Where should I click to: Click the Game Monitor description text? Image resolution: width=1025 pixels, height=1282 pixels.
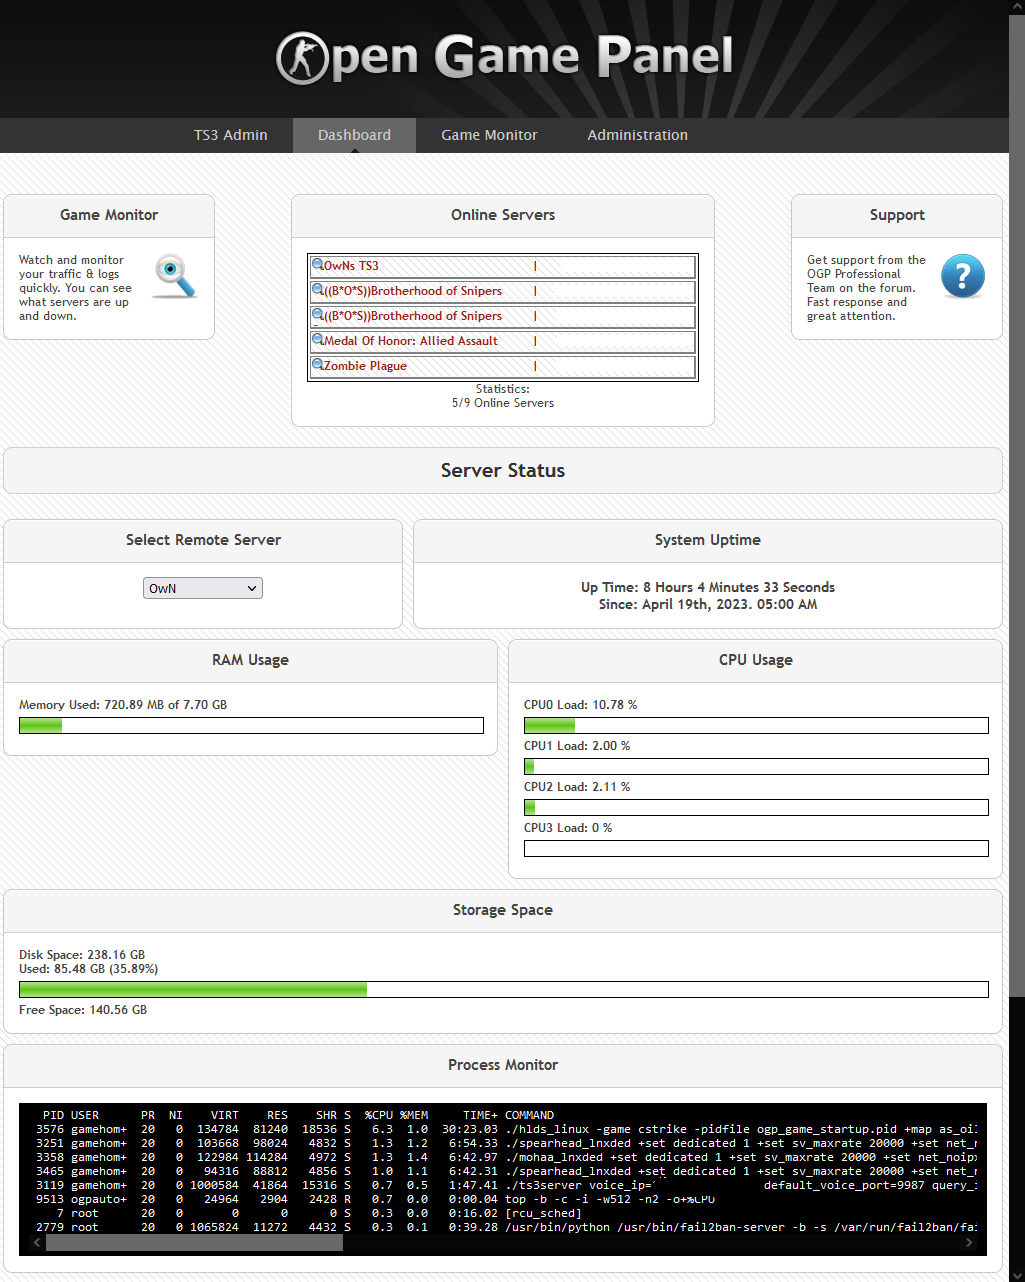[75, 288]
